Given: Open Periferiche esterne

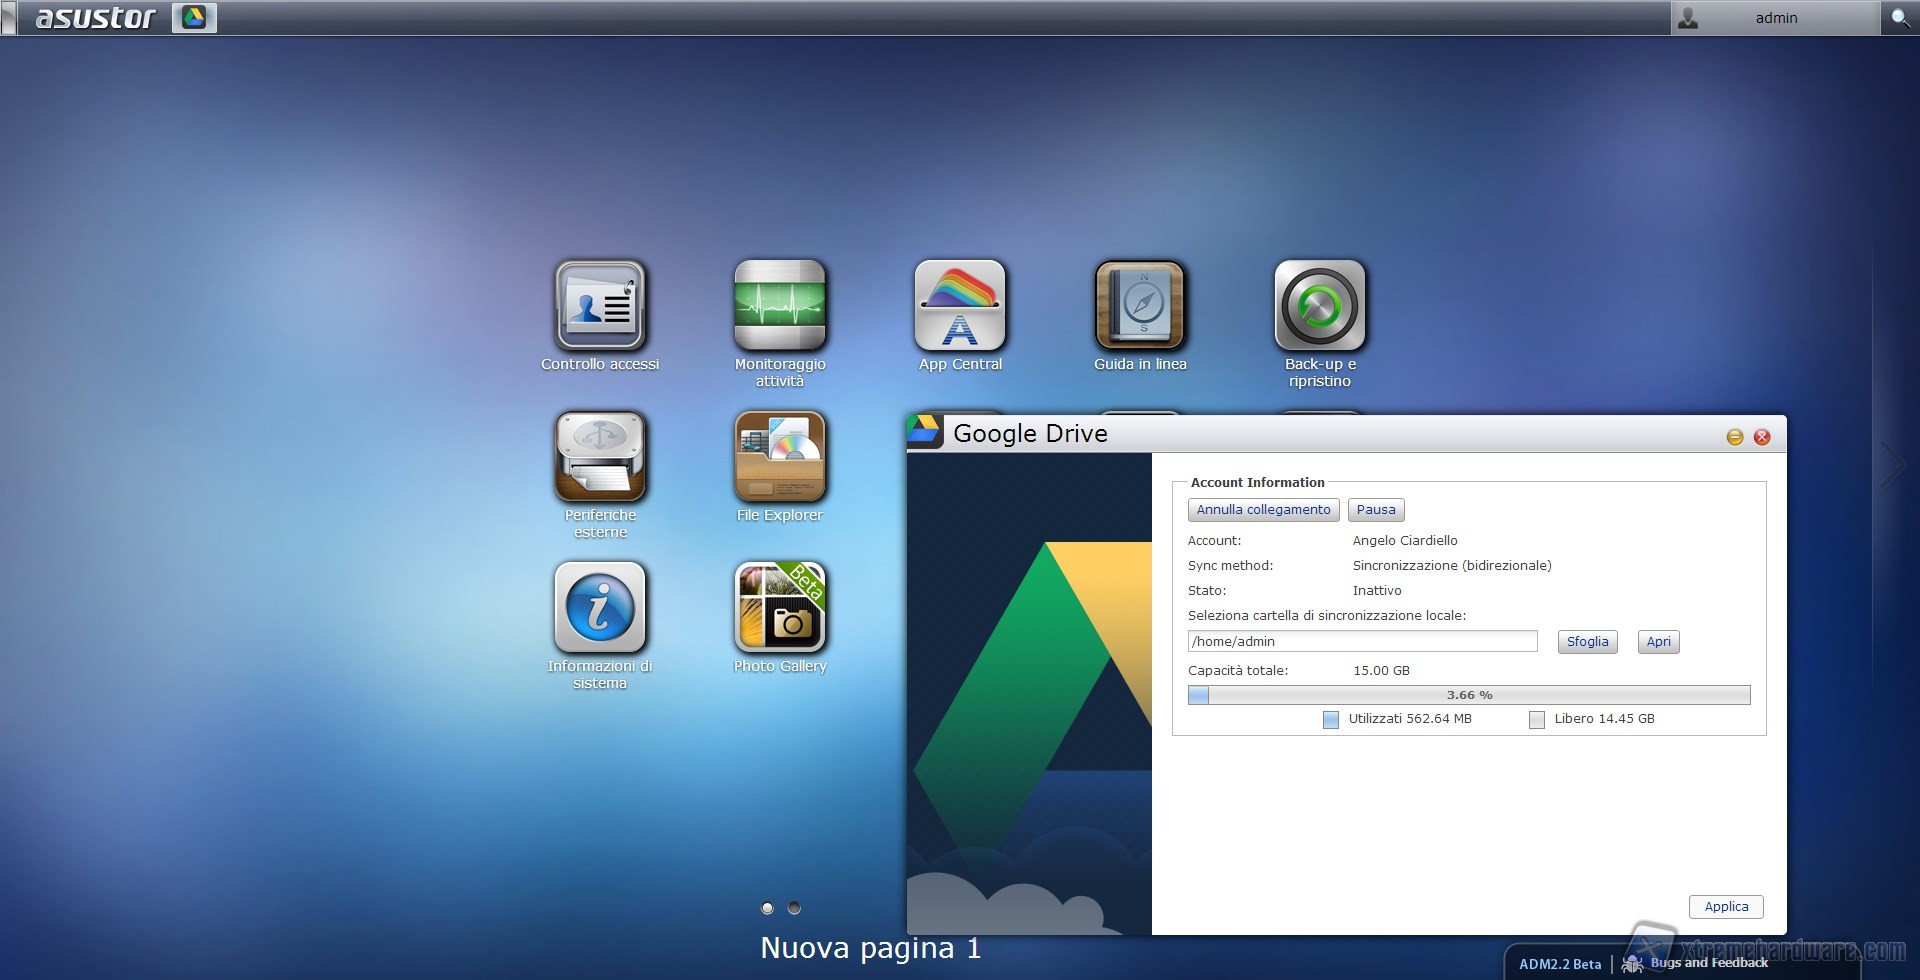Looking at the screenshot, I should 600,457.
